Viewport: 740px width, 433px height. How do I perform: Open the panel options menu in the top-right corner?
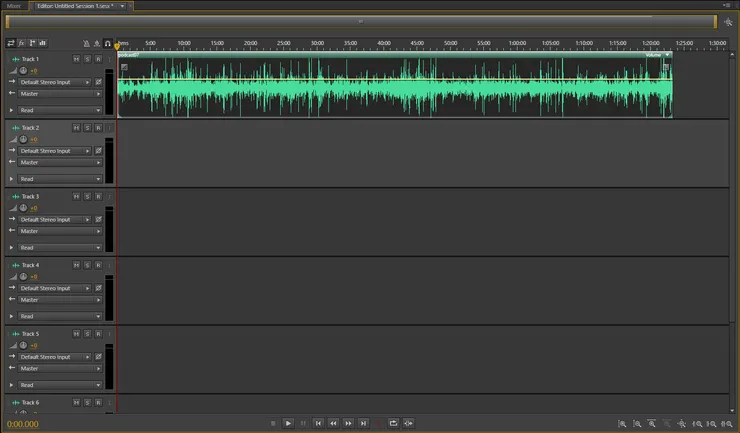(x=727, y=5)
